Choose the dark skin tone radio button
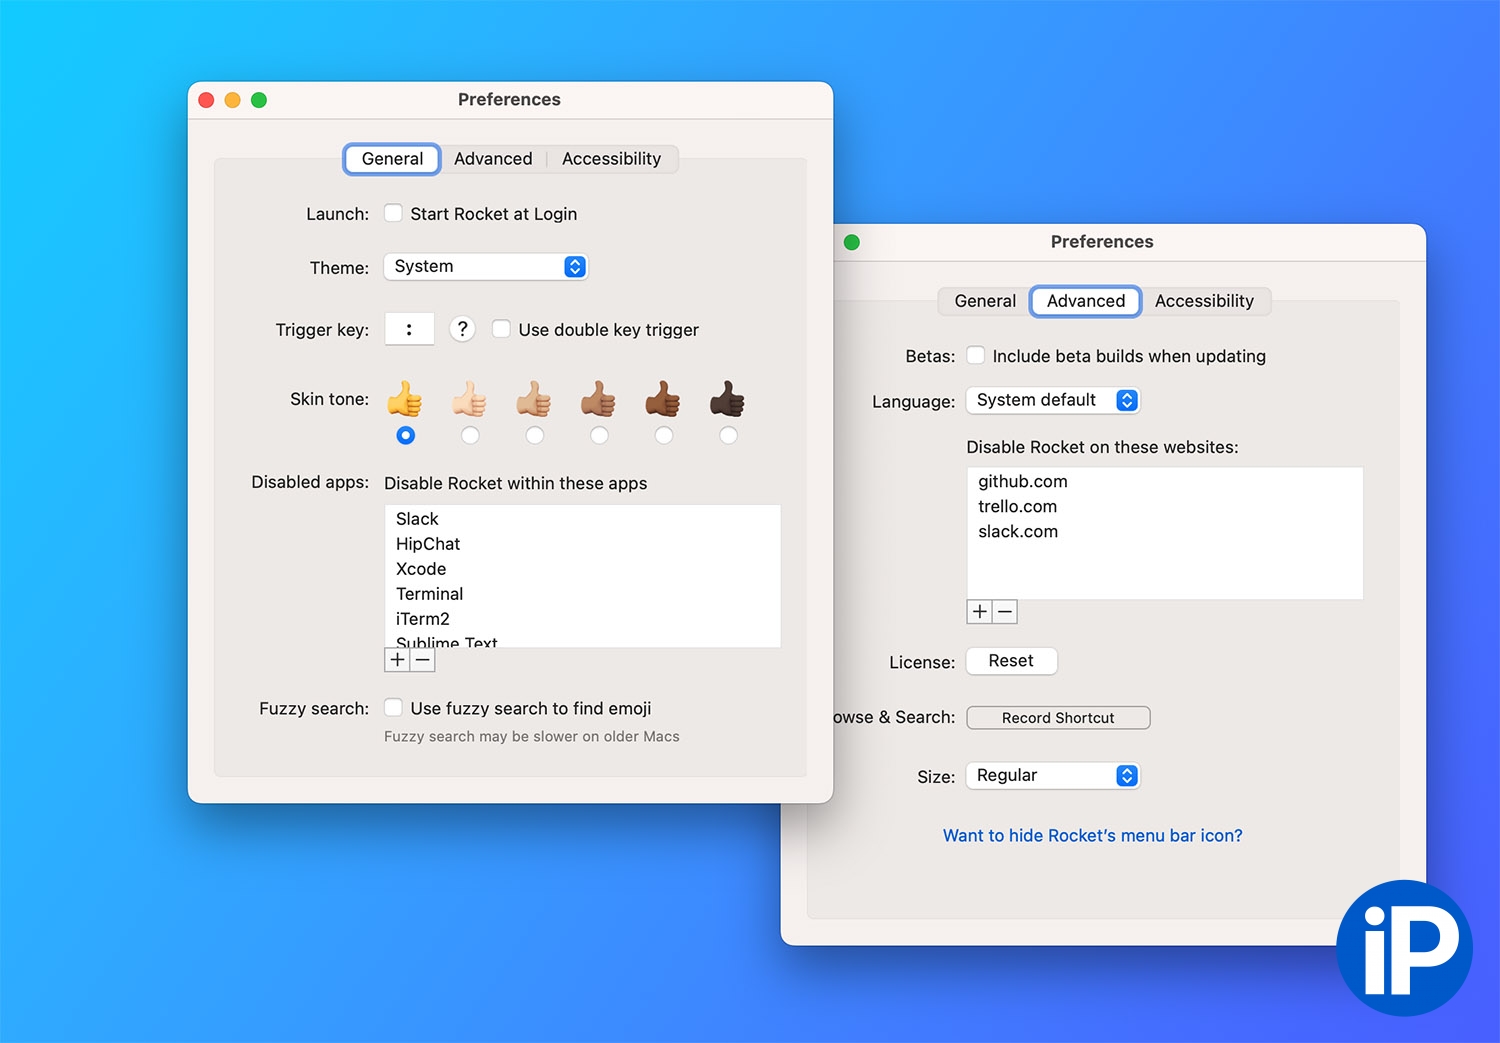Image resolution: width=1500 pixels, height=1043 pixels. pyautogui.click(x=728, y=435)
